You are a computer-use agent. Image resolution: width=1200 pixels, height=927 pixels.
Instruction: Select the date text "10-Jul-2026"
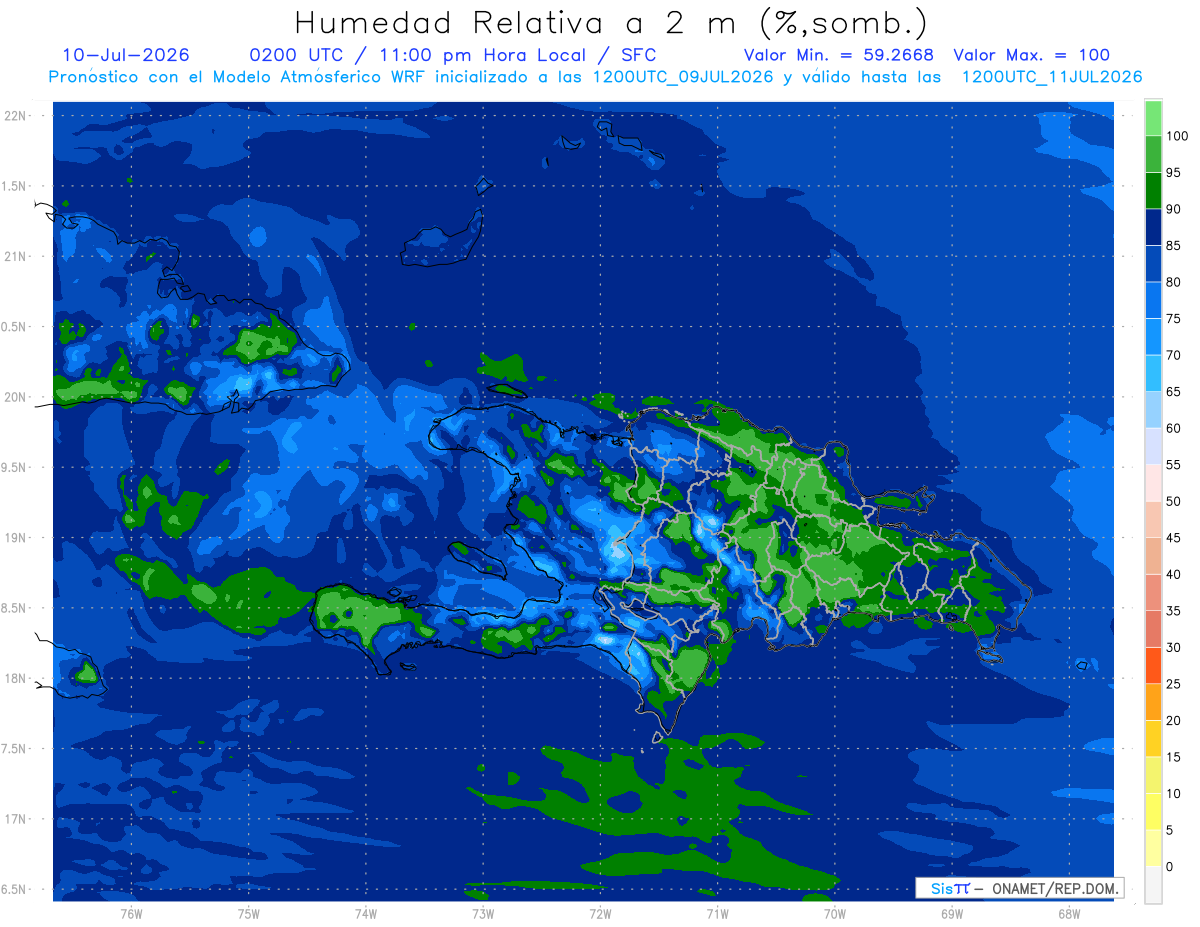pyautogui.click(x=125, y=55)
